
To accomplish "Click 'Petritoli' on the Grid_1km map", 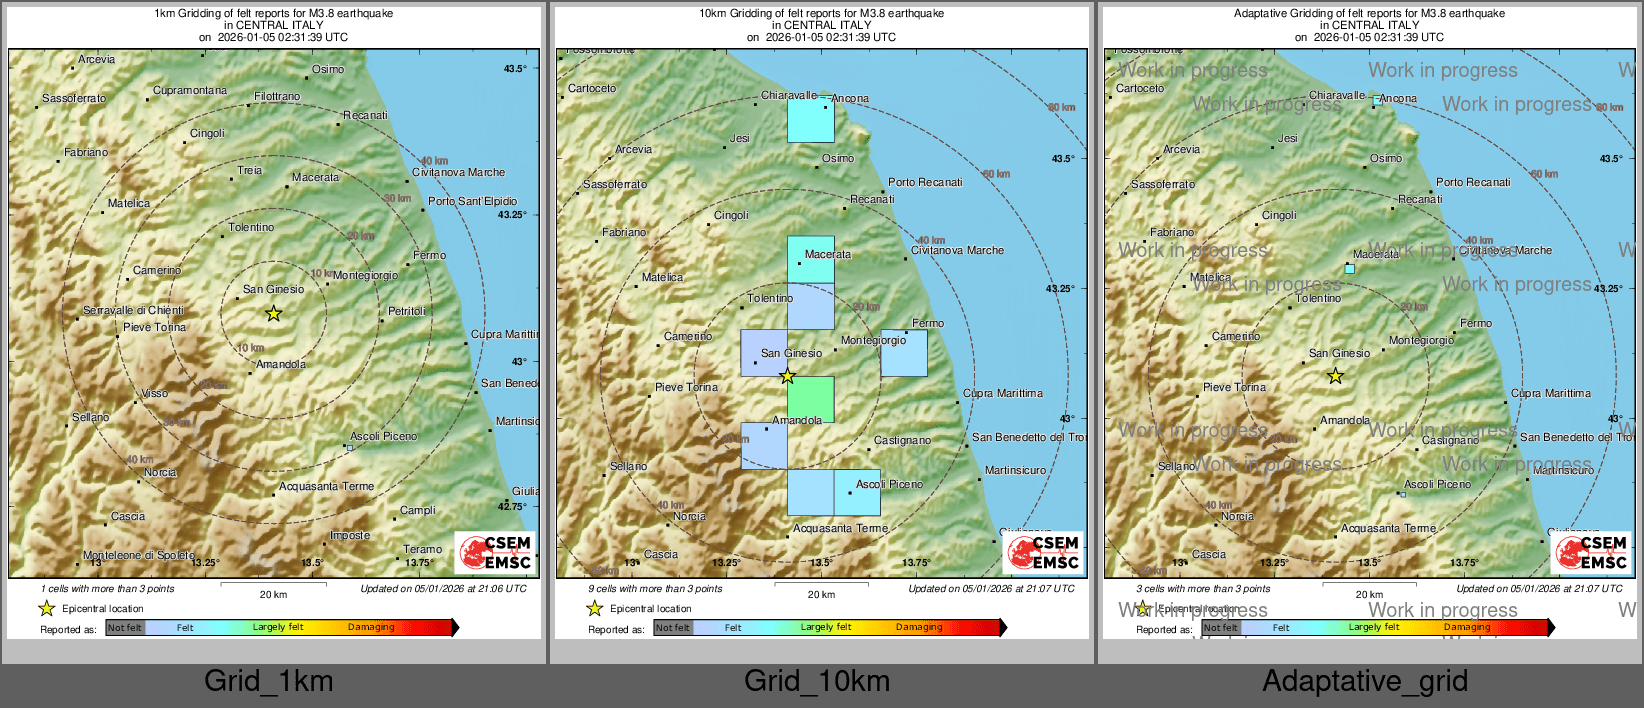I will coord(407,311).
